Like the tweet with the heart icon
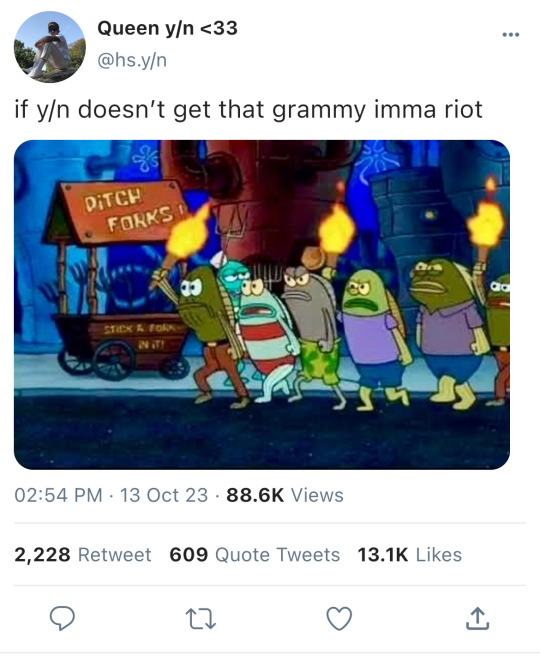 (x=339, y=618)
